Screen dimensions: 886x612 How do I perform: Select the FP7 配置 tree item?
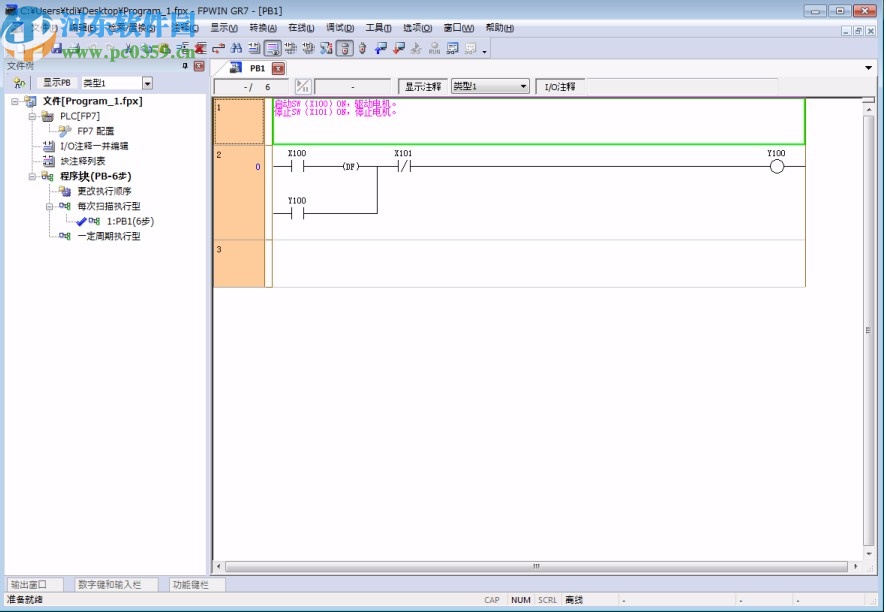click(95, 131)
